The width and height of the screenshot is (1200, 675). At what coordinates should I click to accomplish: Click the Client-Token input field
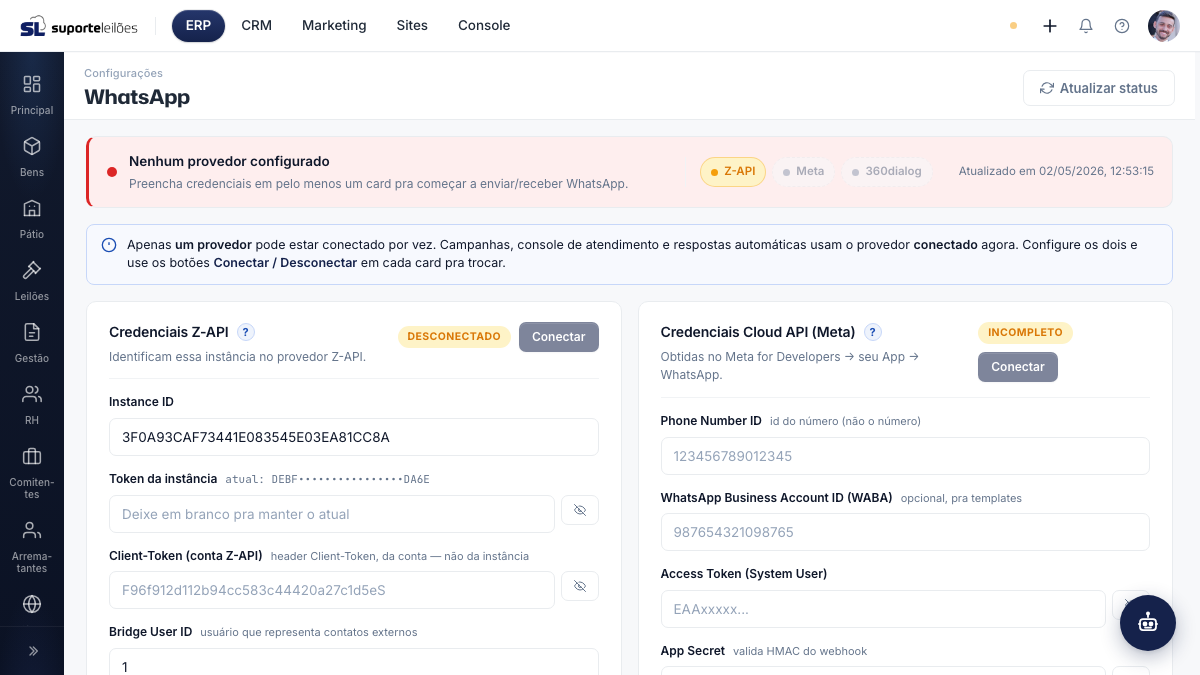point(332,590)
